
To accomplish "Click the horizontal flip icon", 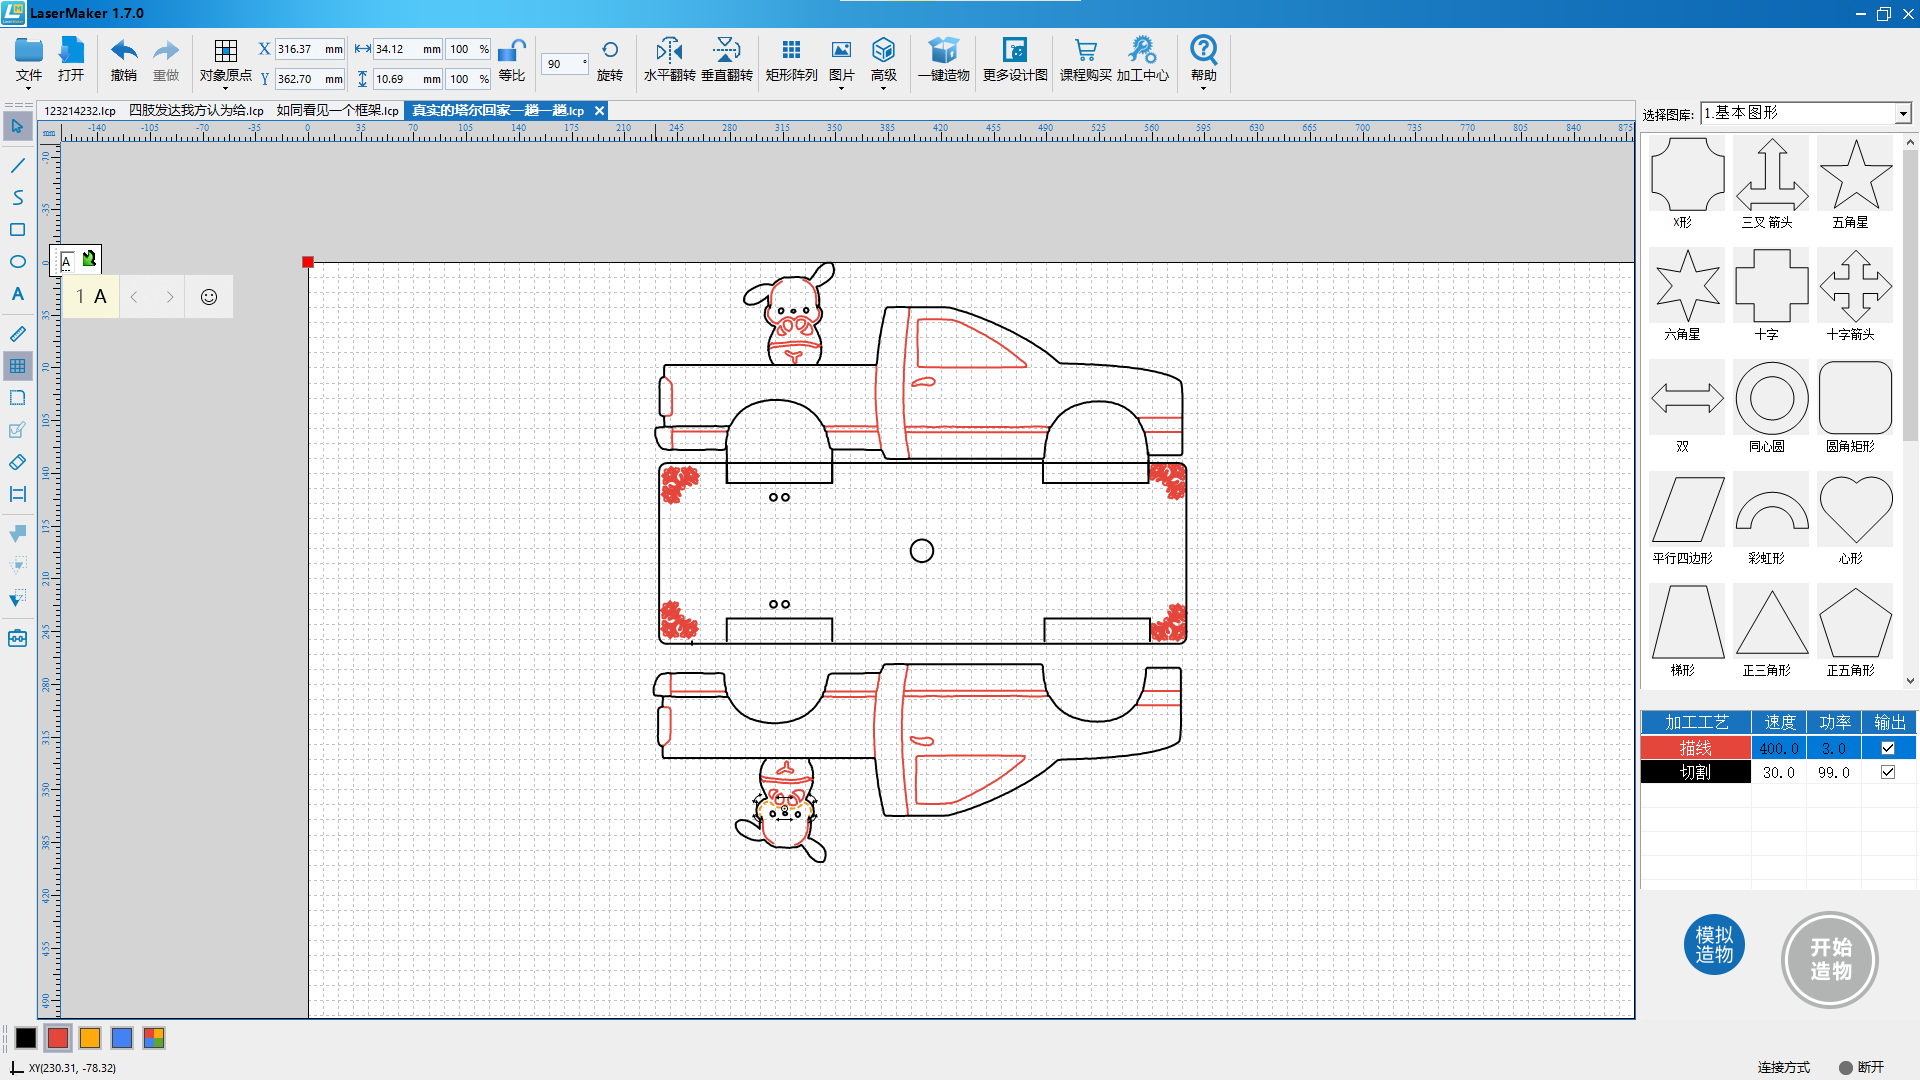I will pos(669,50).
